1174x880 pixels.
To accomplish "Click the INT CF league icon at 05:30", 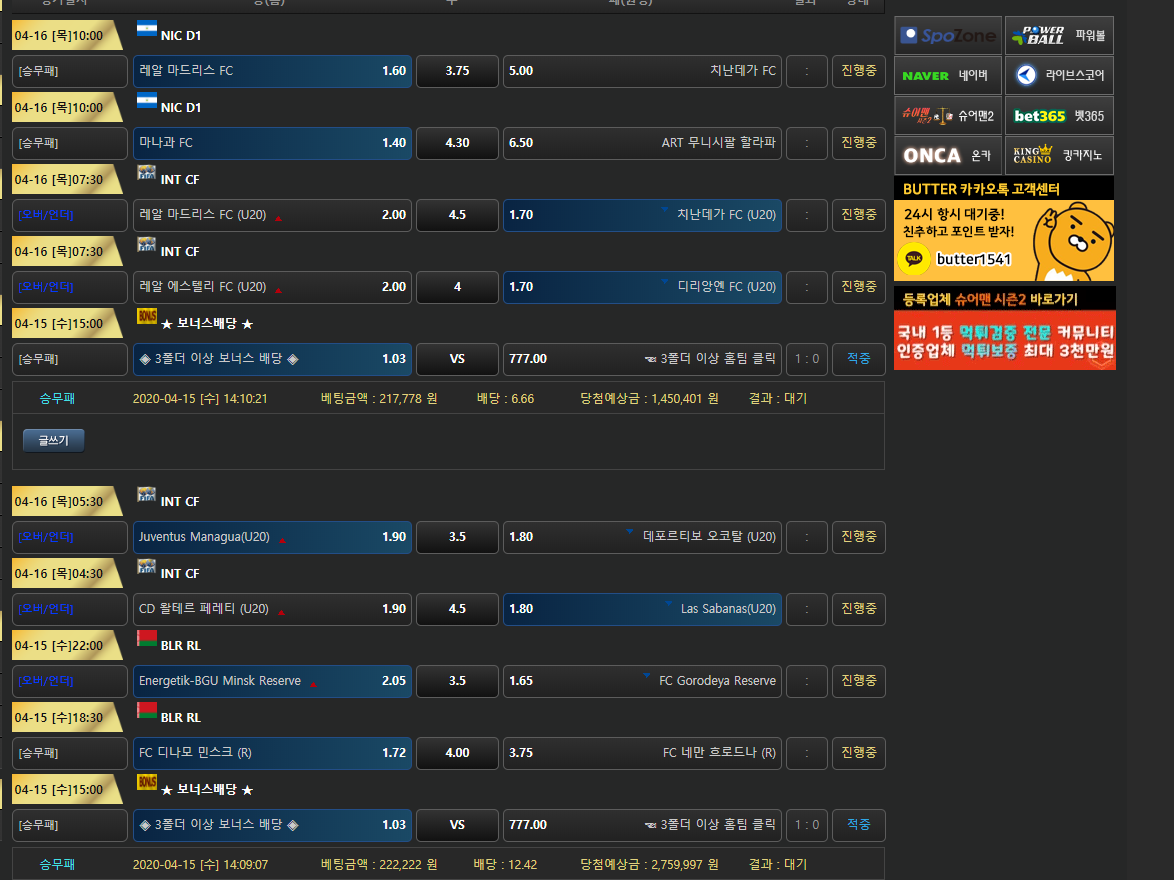I will pos(147,494).
